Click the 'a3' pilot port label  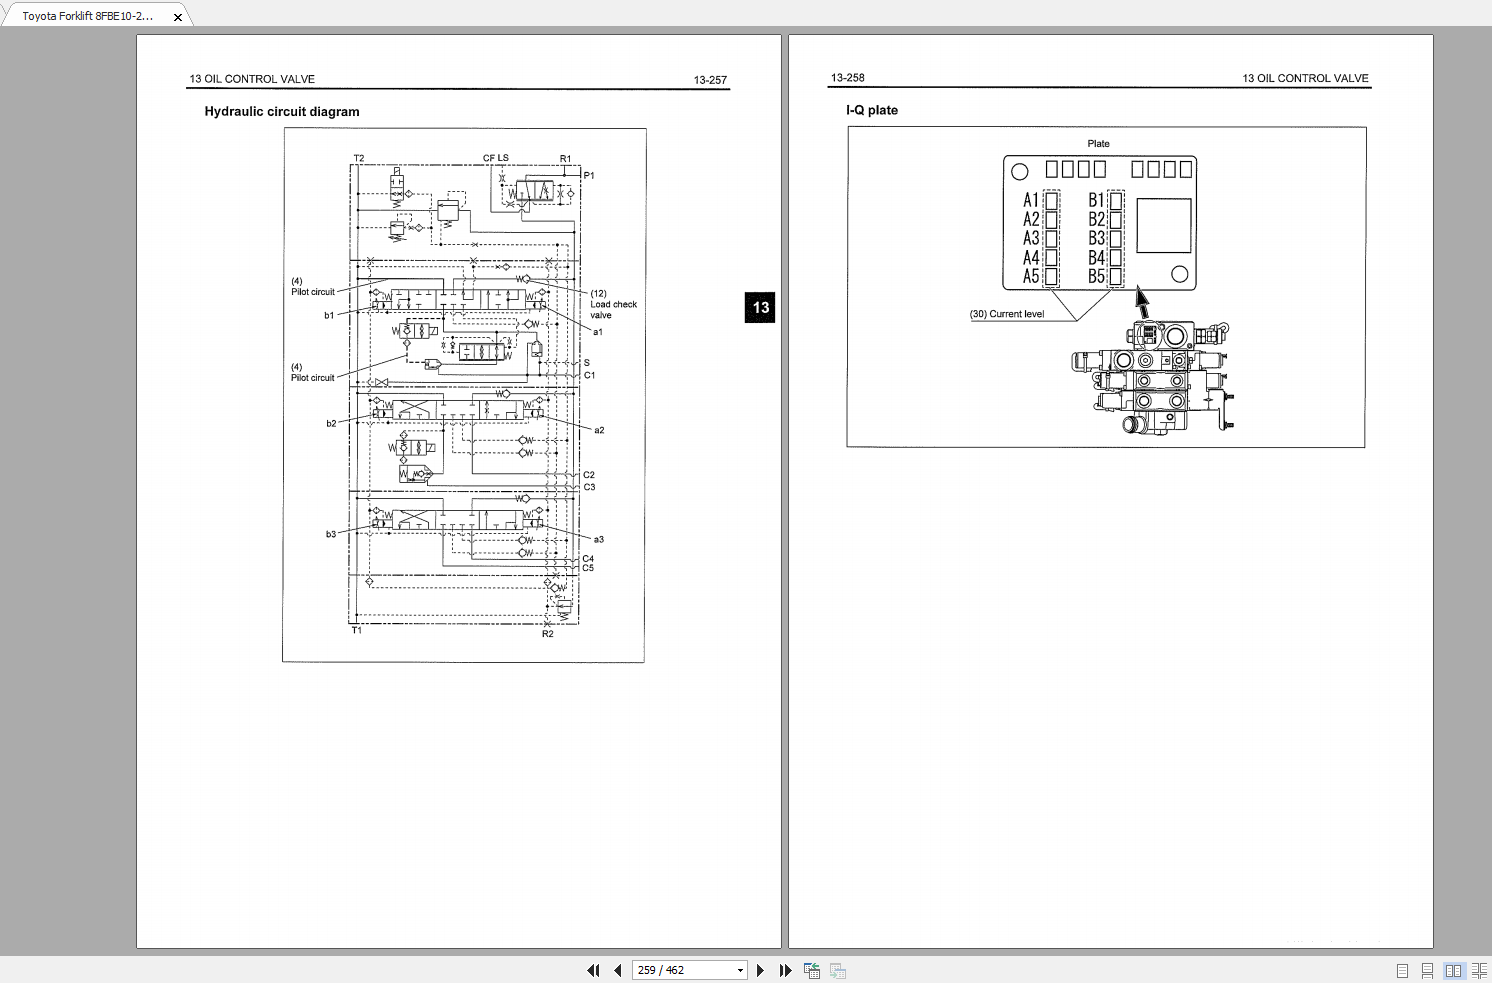[599, 540]
